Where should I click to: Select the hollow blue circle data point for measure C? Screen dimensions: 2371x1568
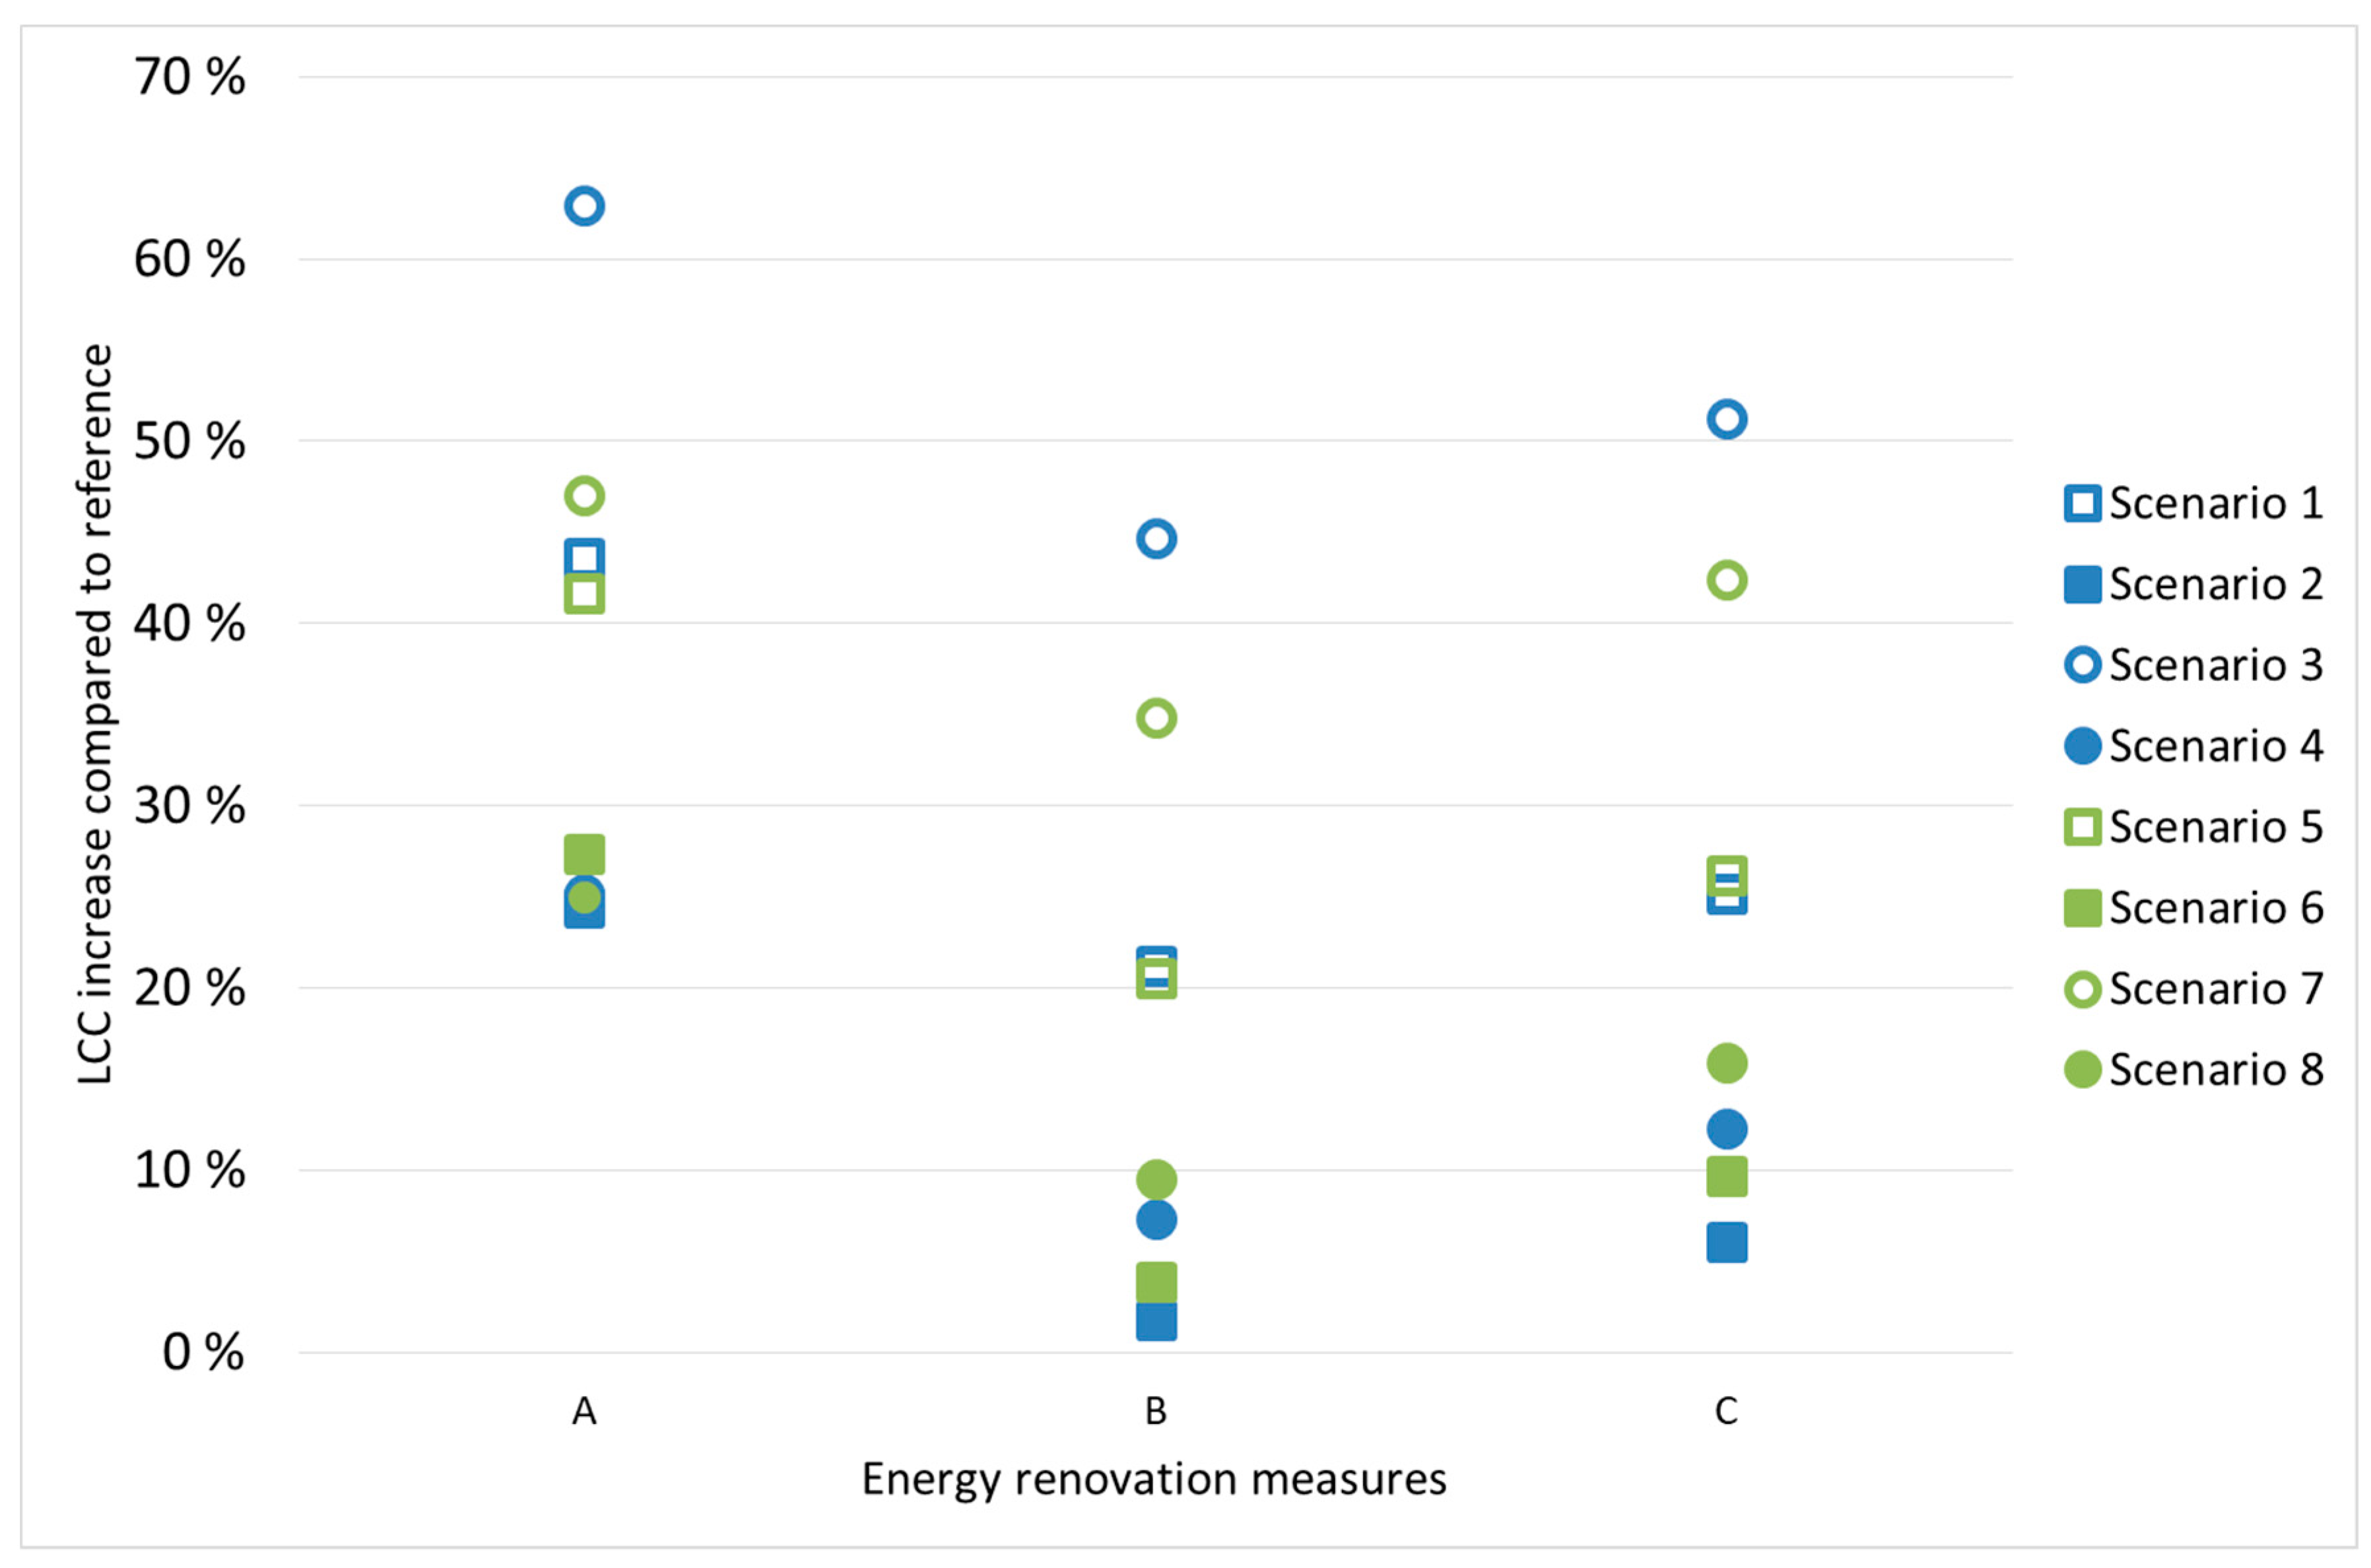[1726, 419]
